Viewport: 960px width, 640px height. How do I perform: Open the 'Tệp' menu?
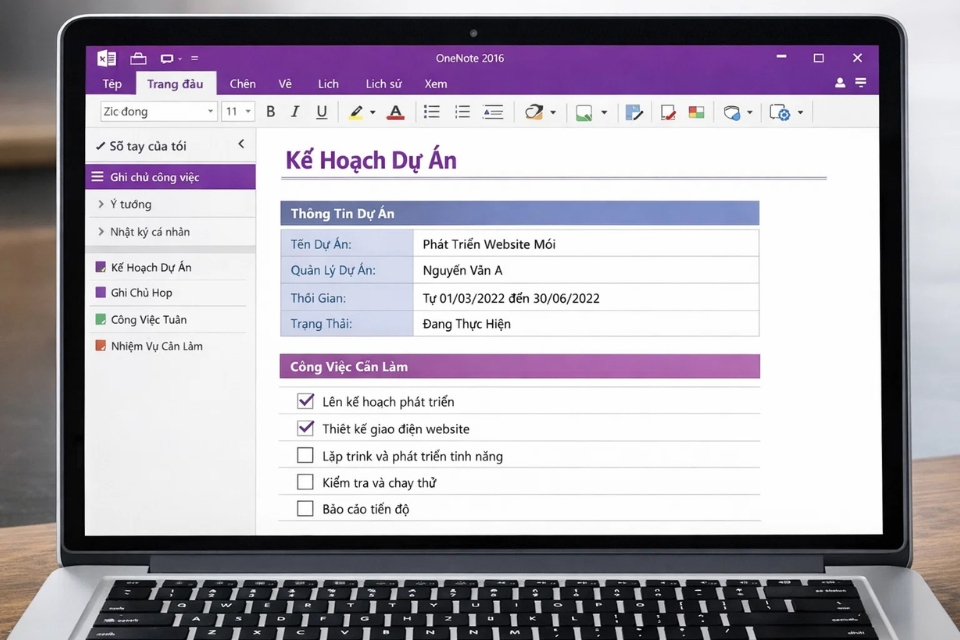(x=111, y=84)
